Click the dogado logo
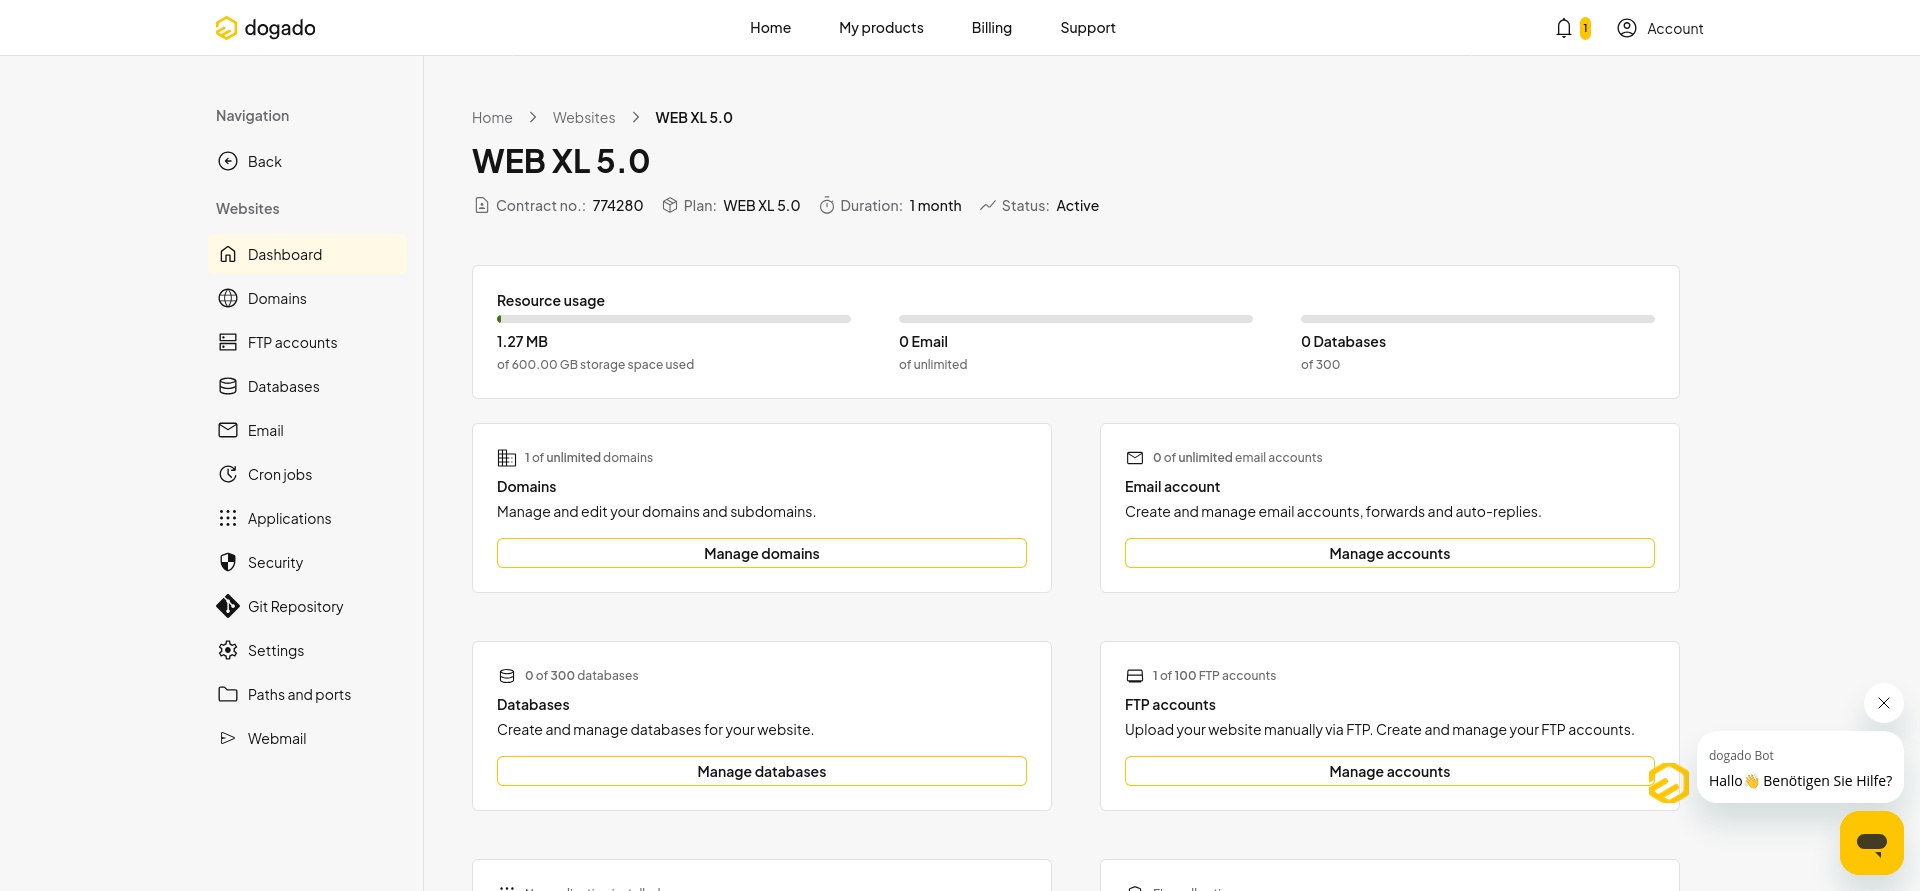This screenshot has height=891, width=1920. click(x=265, y=28)
